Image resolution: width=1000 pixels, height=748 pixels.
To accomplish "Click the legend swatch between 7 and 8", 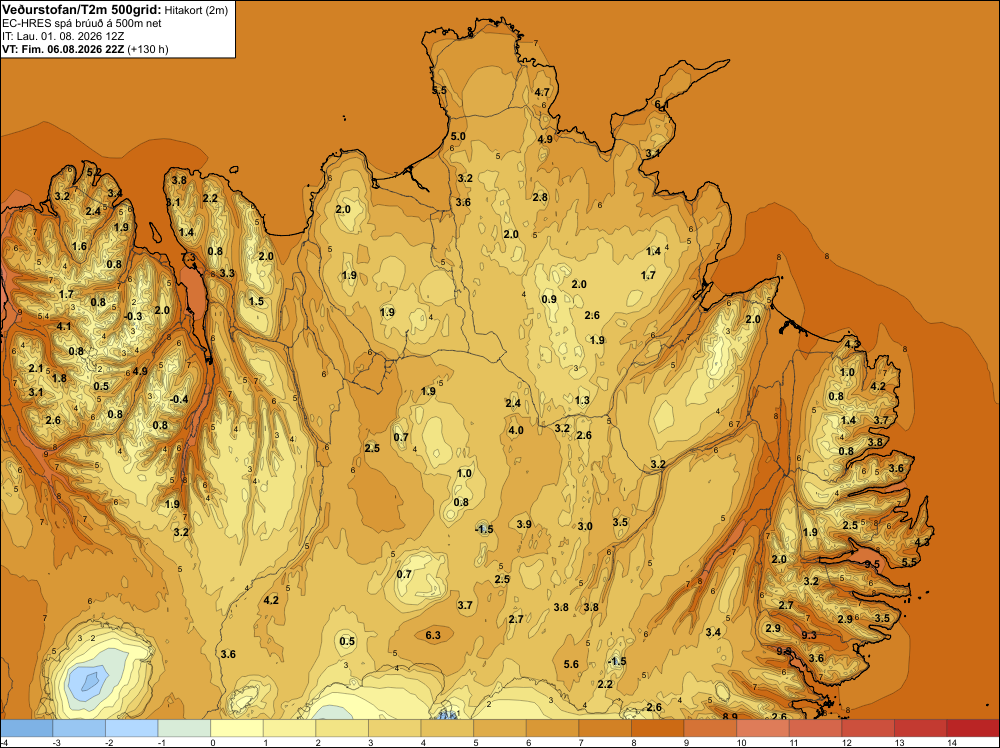I will 605,728.
